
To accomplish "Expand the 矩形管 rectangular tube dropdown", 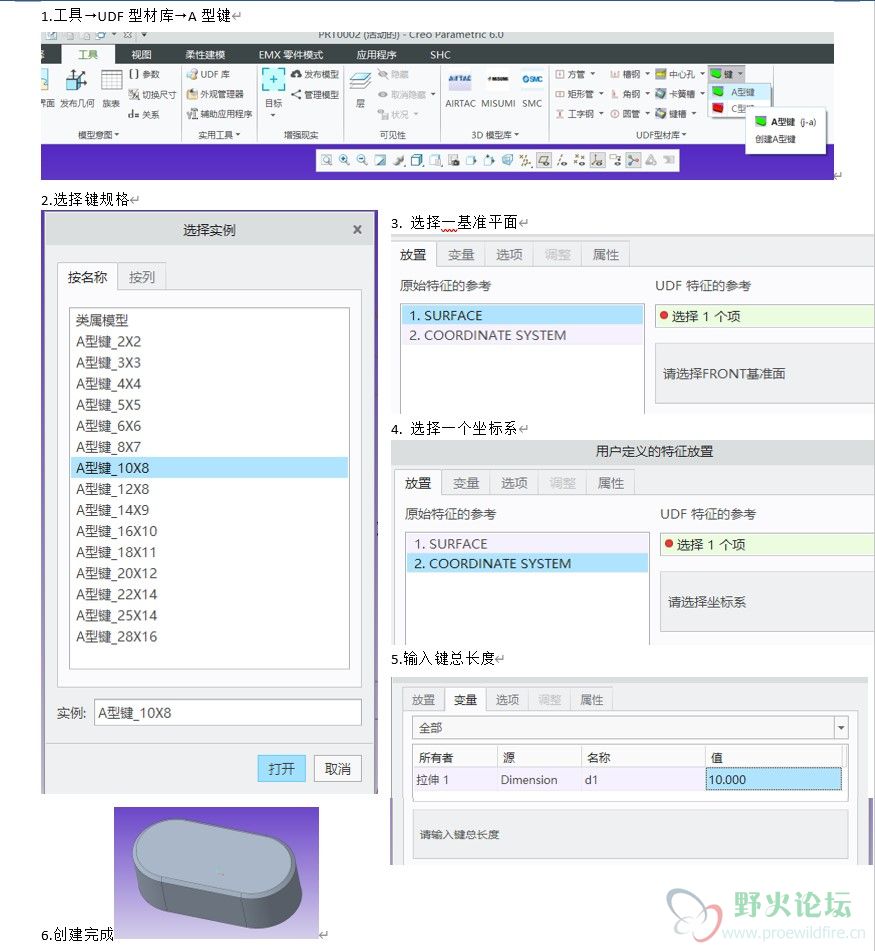I will (x=602, y=94).
